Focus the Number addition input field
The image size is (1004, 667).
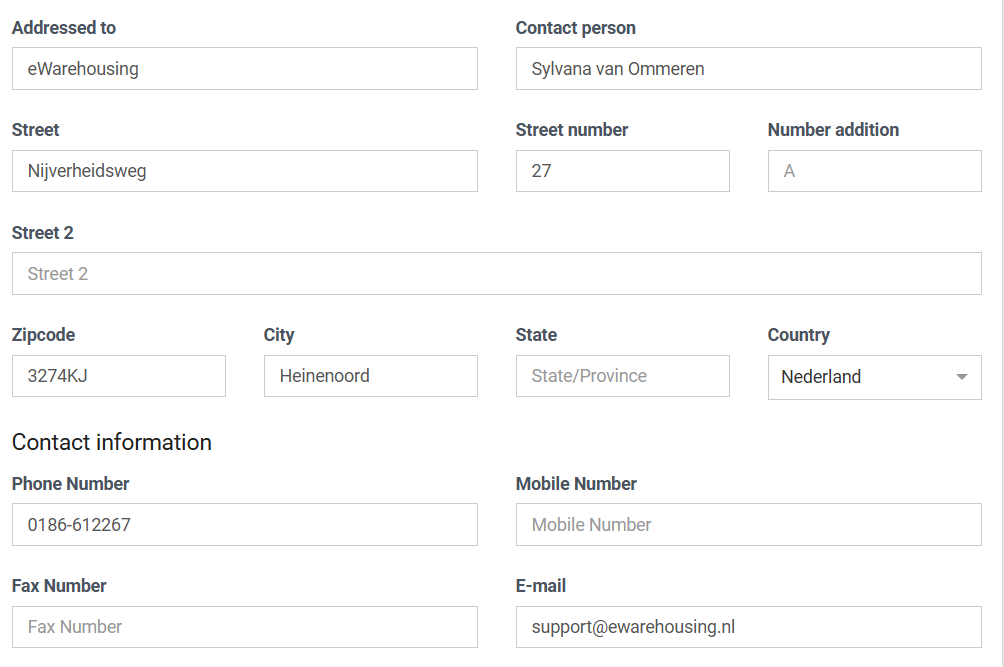875,171
